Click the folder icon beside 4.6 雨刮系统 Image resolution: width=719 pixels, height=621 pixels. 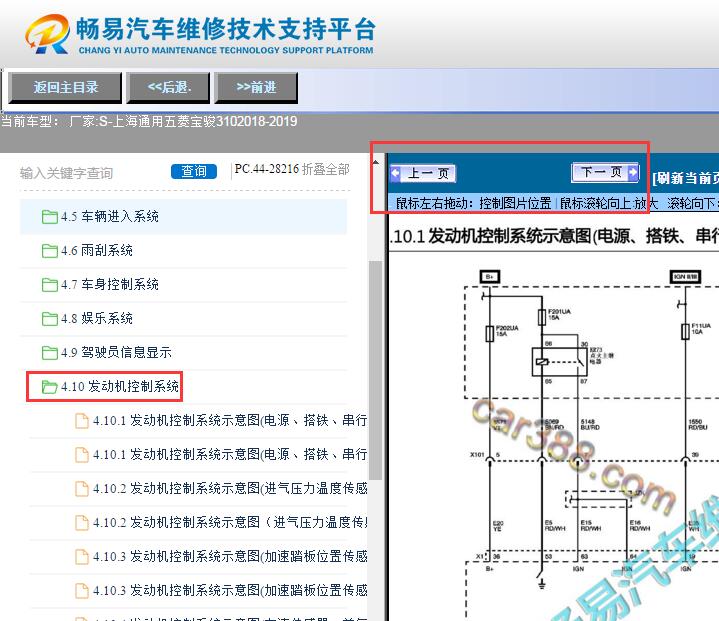point(50,250)
